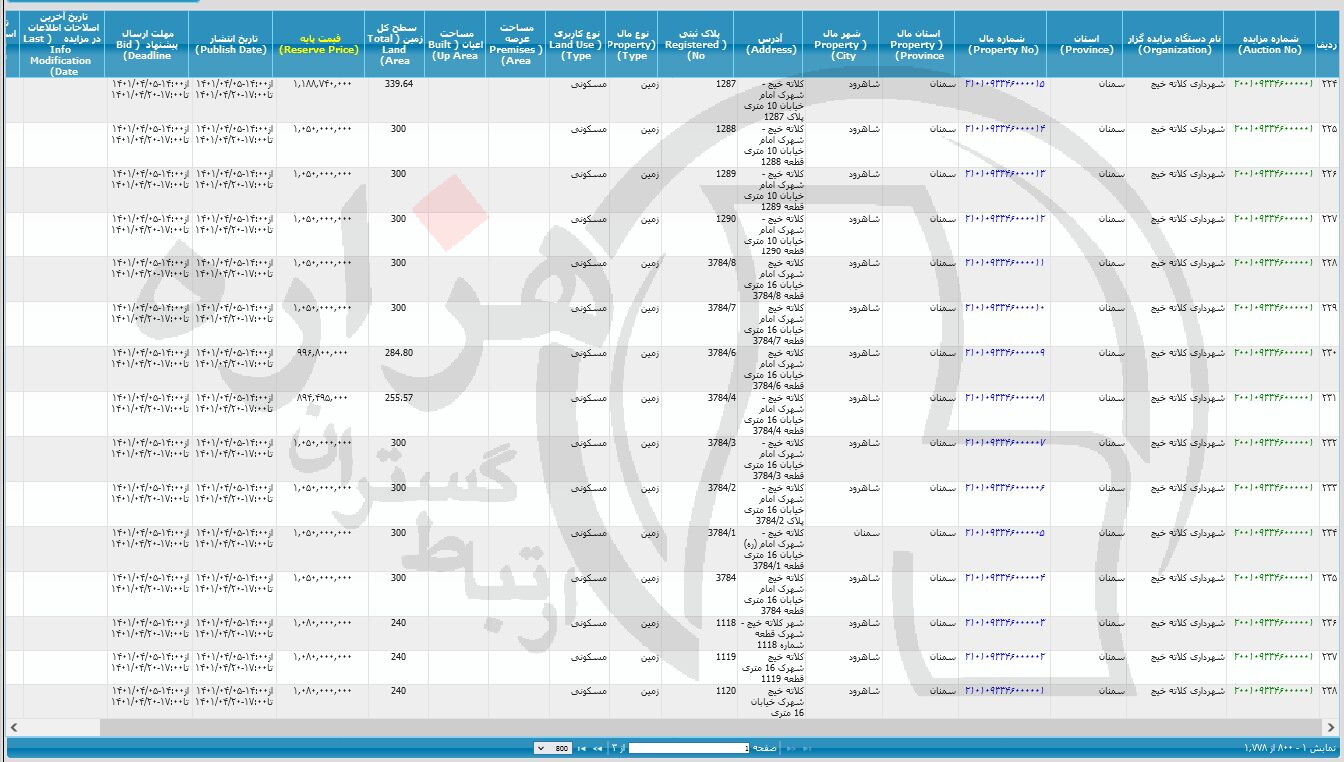The width and height of the screenshot is (1344, 762).
Task: Sort by Property City column header
Action: [x=840, y=44]
